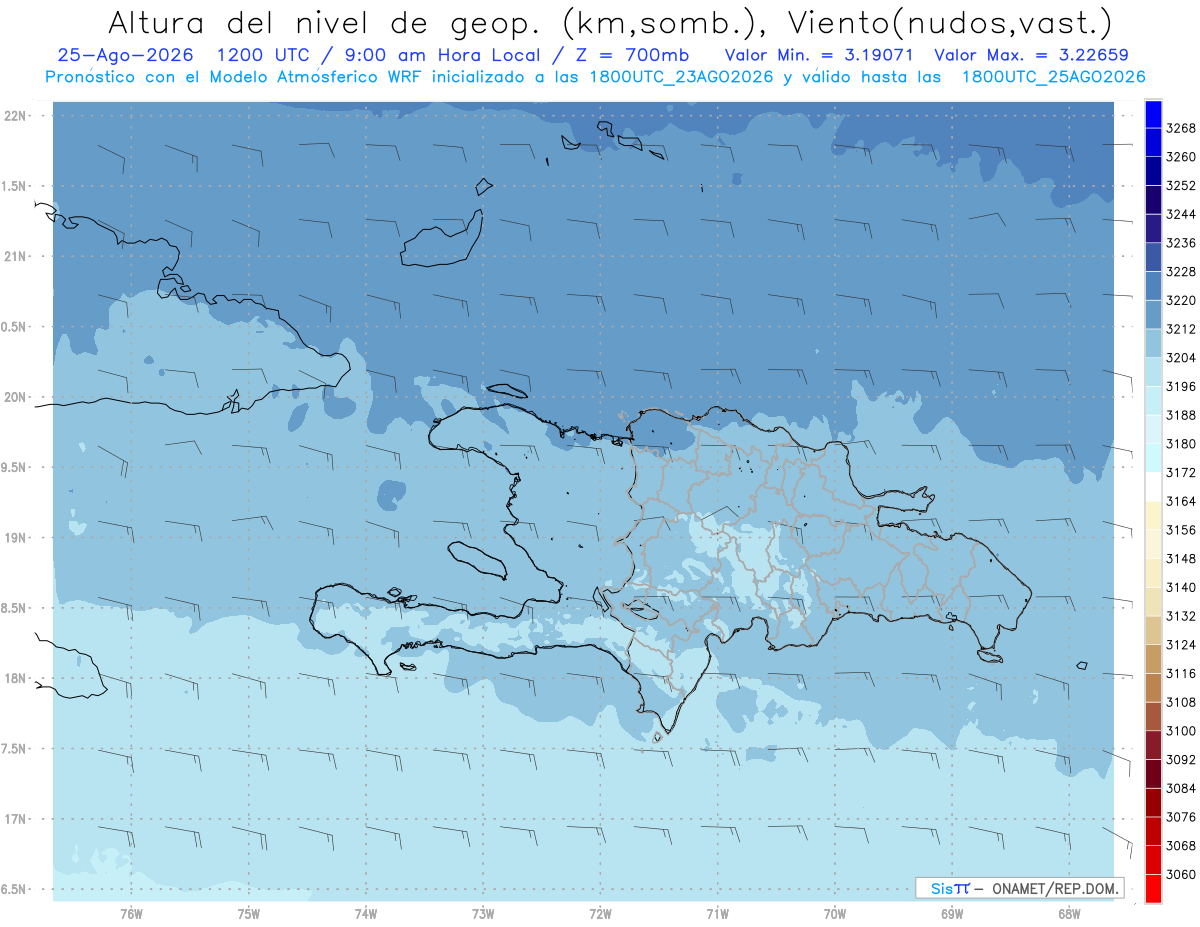Screen dimensions: 1200x927
Task: Click the legend value '3268'
Action: (1181, 129)
